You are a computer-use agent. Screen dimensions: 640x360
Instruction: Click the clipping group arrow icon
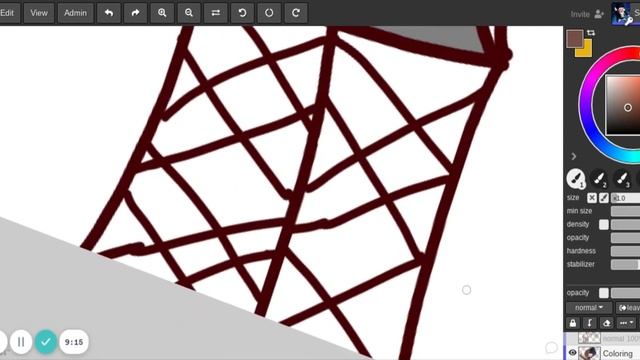[589, 323]
